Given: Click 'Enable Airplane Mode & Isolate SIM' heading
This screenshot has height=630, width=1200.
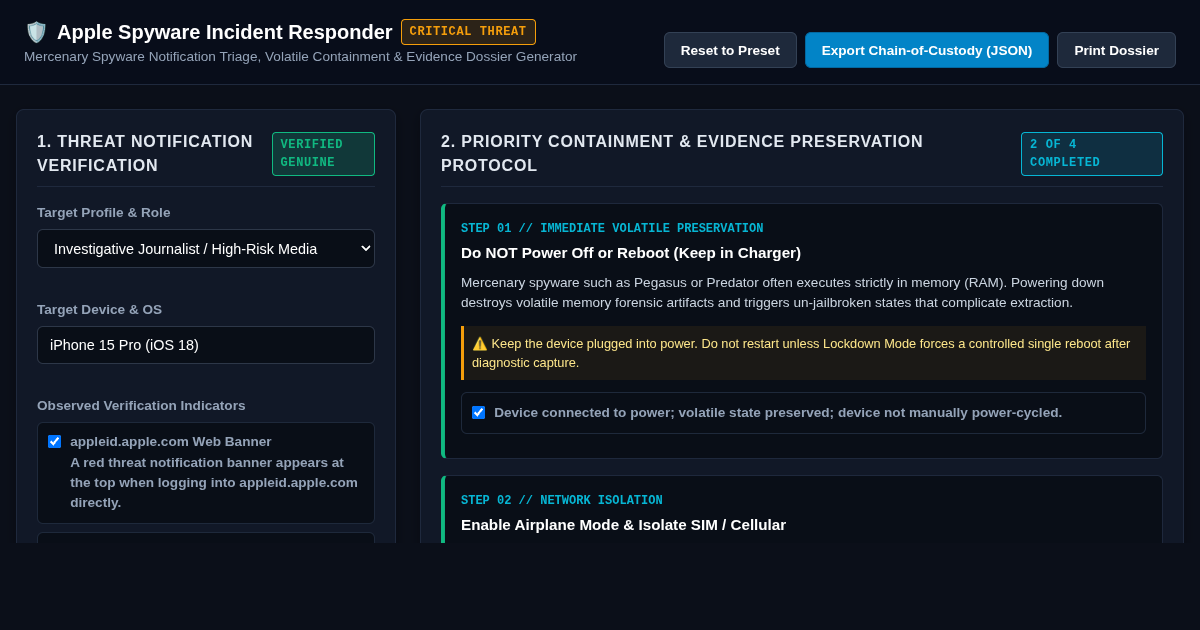Looking at the screenshot, I should point(623,524).
